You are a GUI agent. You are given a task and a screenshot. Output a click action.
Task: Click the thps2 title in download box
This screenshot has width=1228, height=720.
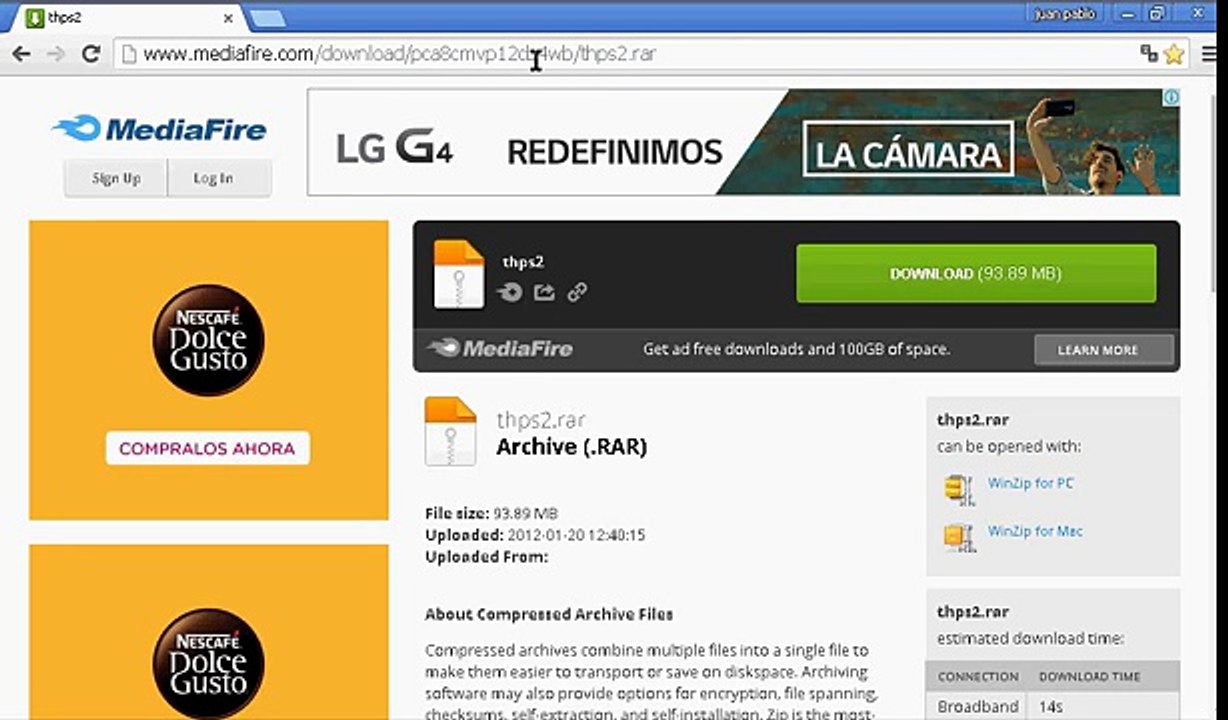pos(523,262)
